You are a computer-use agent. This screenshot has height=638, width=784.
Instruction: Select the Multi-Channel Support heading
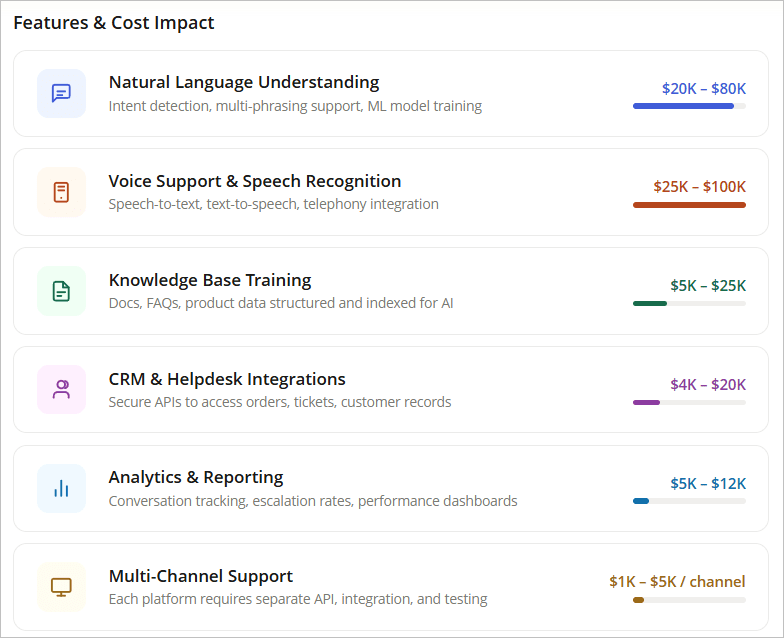[200, 576]
